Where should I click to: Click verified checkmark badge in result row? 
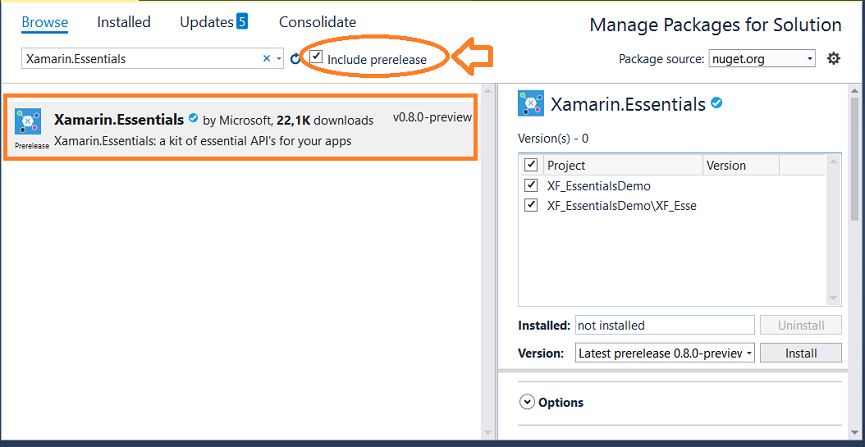coord(193,118)
